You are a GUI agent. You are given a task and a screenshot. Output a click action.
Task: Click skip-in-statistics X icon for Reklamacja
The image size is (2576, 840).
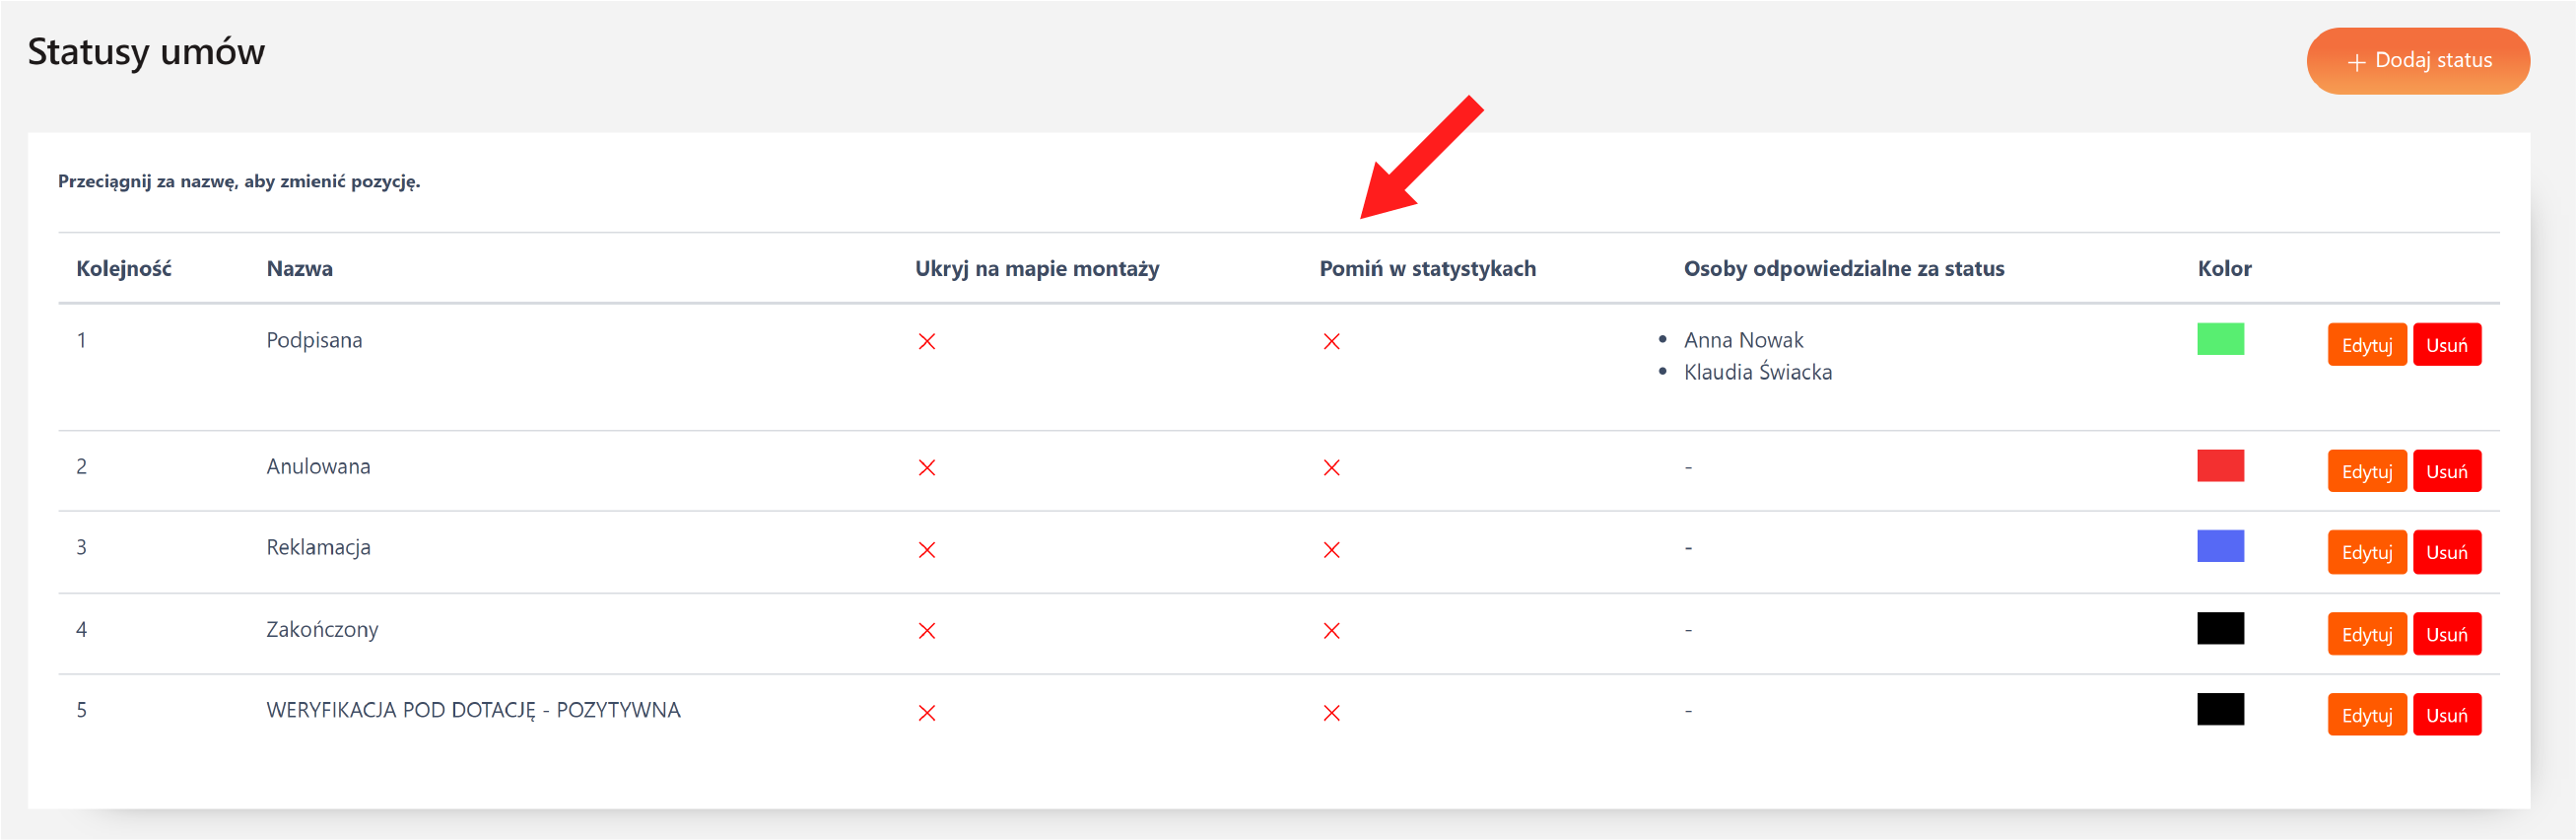coord(1331,550)
